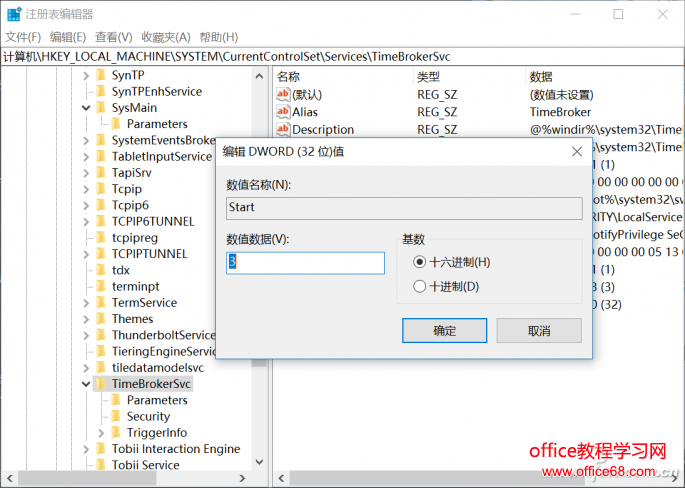Collapse the SysMain tree node

(86, 108)
